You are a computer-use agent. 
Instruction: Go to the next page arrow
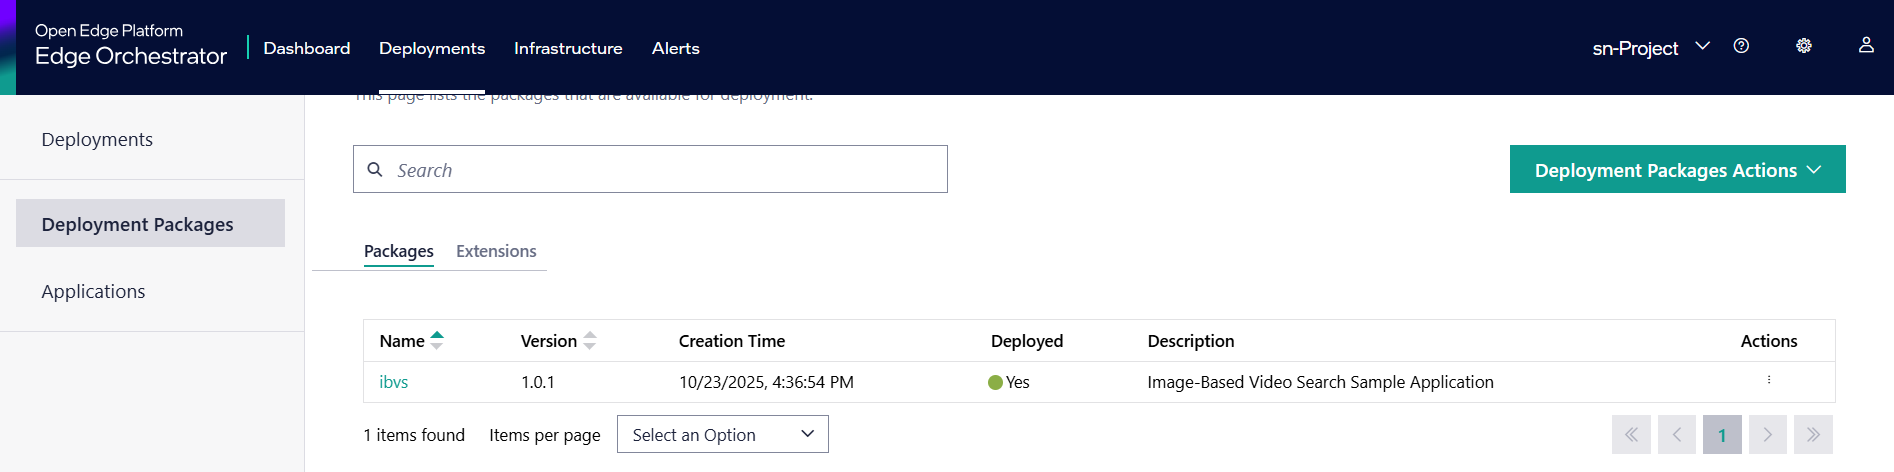pos(1767,435)
